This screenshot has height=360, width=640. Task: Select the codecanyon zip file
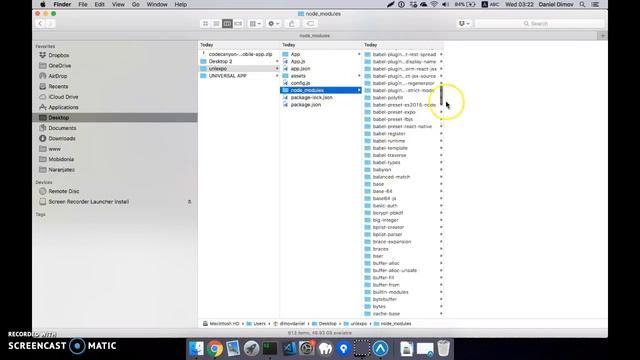(239, 54)
